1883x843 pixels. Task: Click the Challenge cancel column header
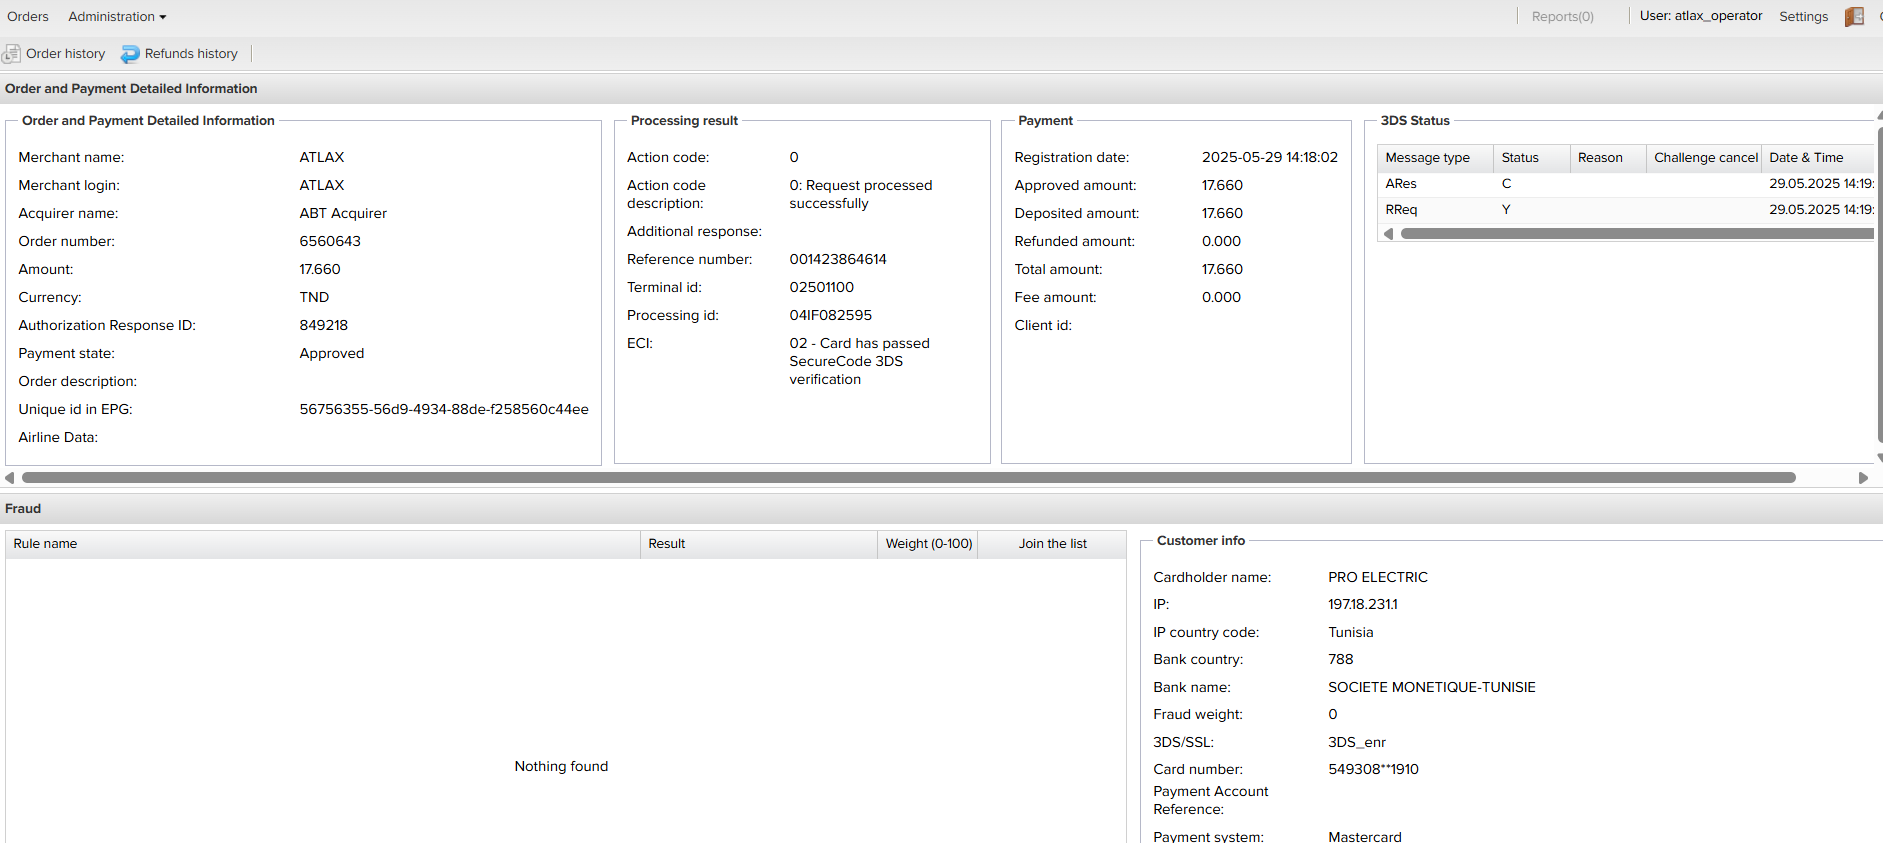coord(1704,158)
